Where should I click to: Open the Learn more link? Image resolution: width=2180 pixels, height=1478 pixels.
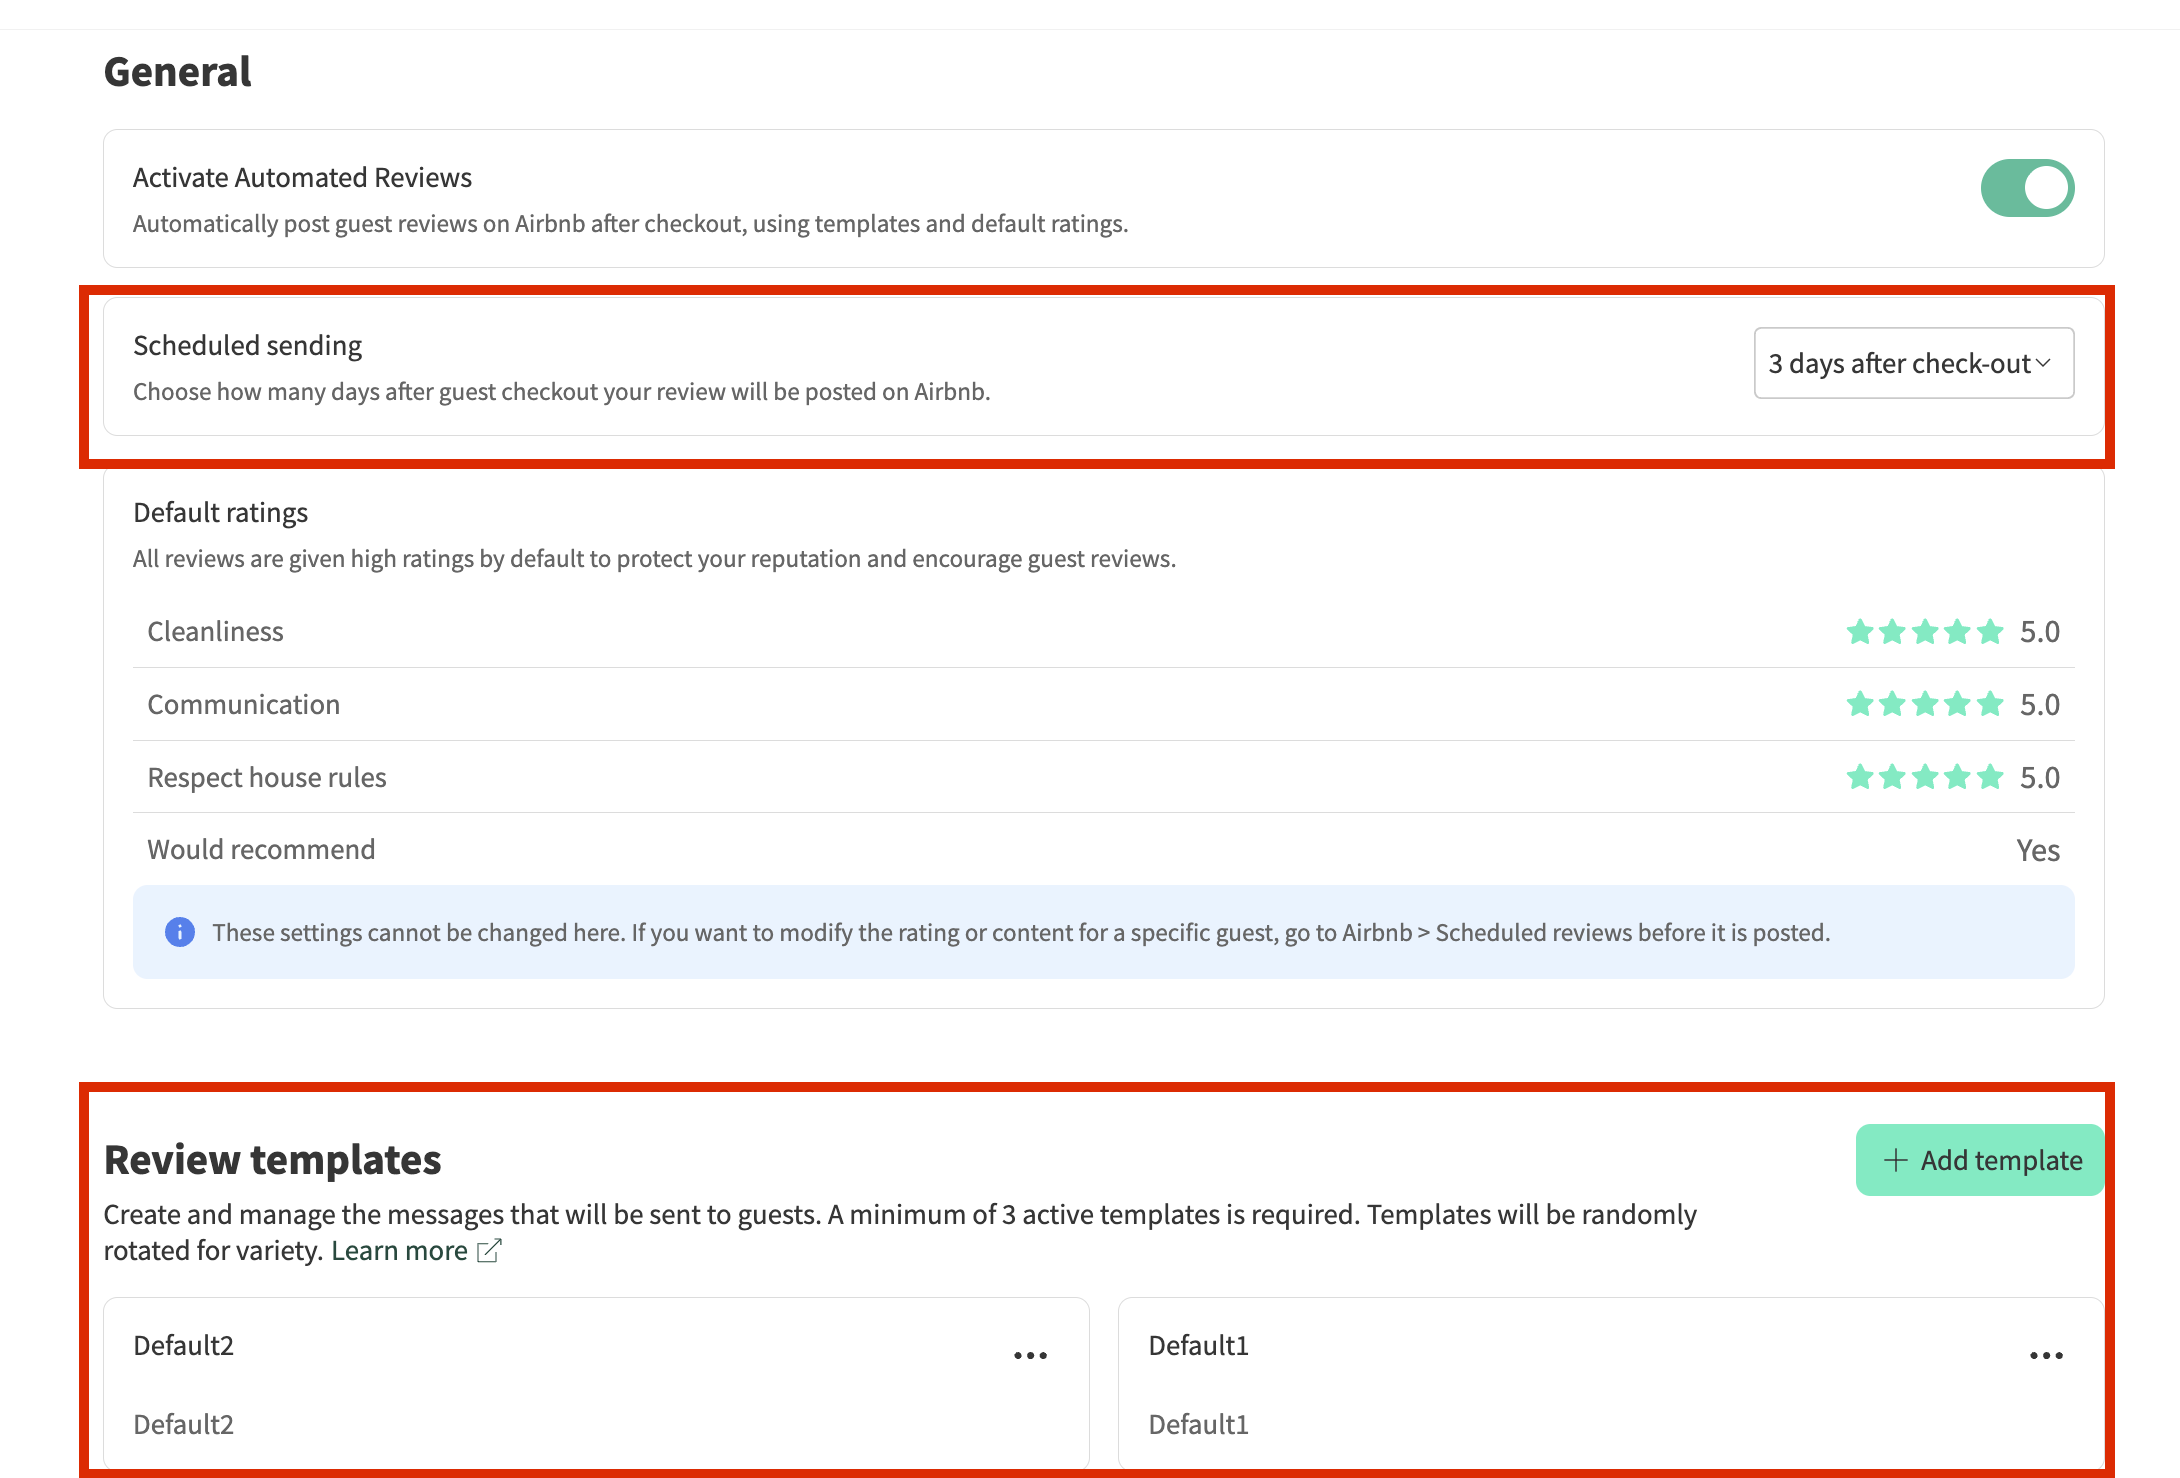pyautogui.click(x=399, y=1251)
